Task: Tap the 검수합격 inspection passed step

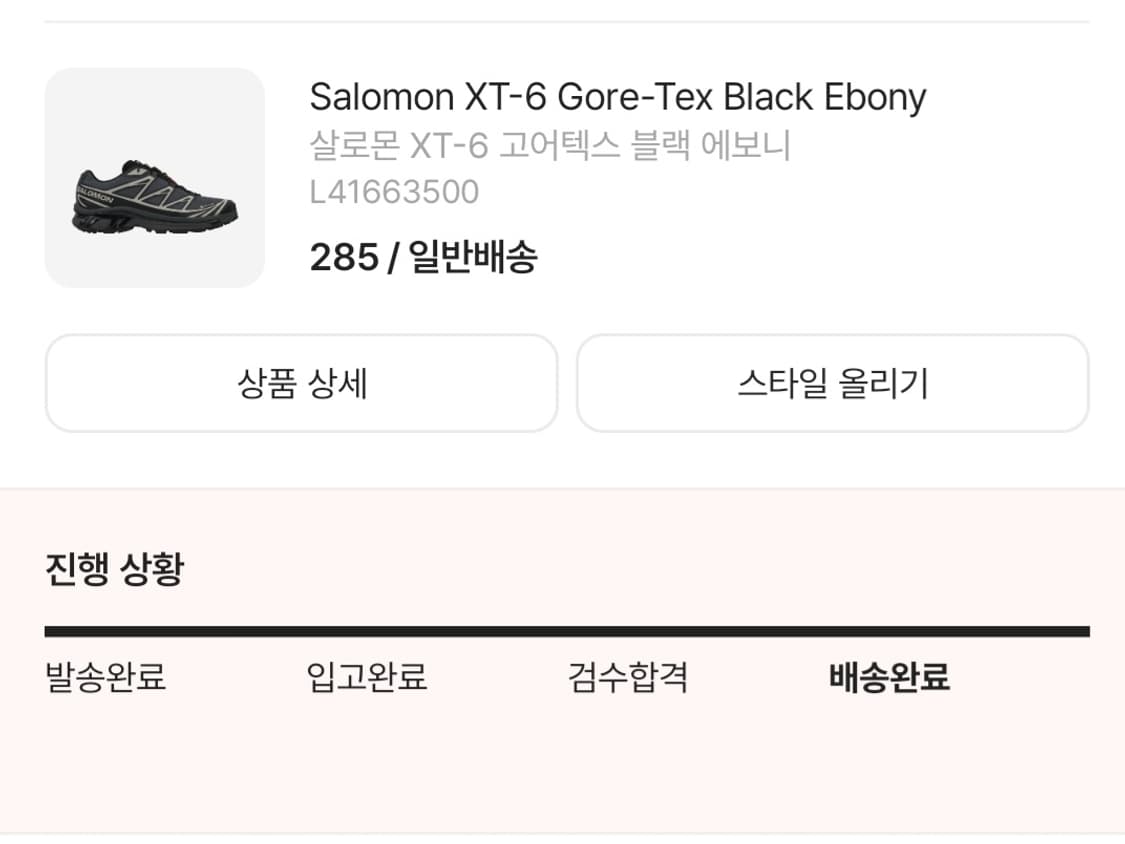Action: click(628, 677)
